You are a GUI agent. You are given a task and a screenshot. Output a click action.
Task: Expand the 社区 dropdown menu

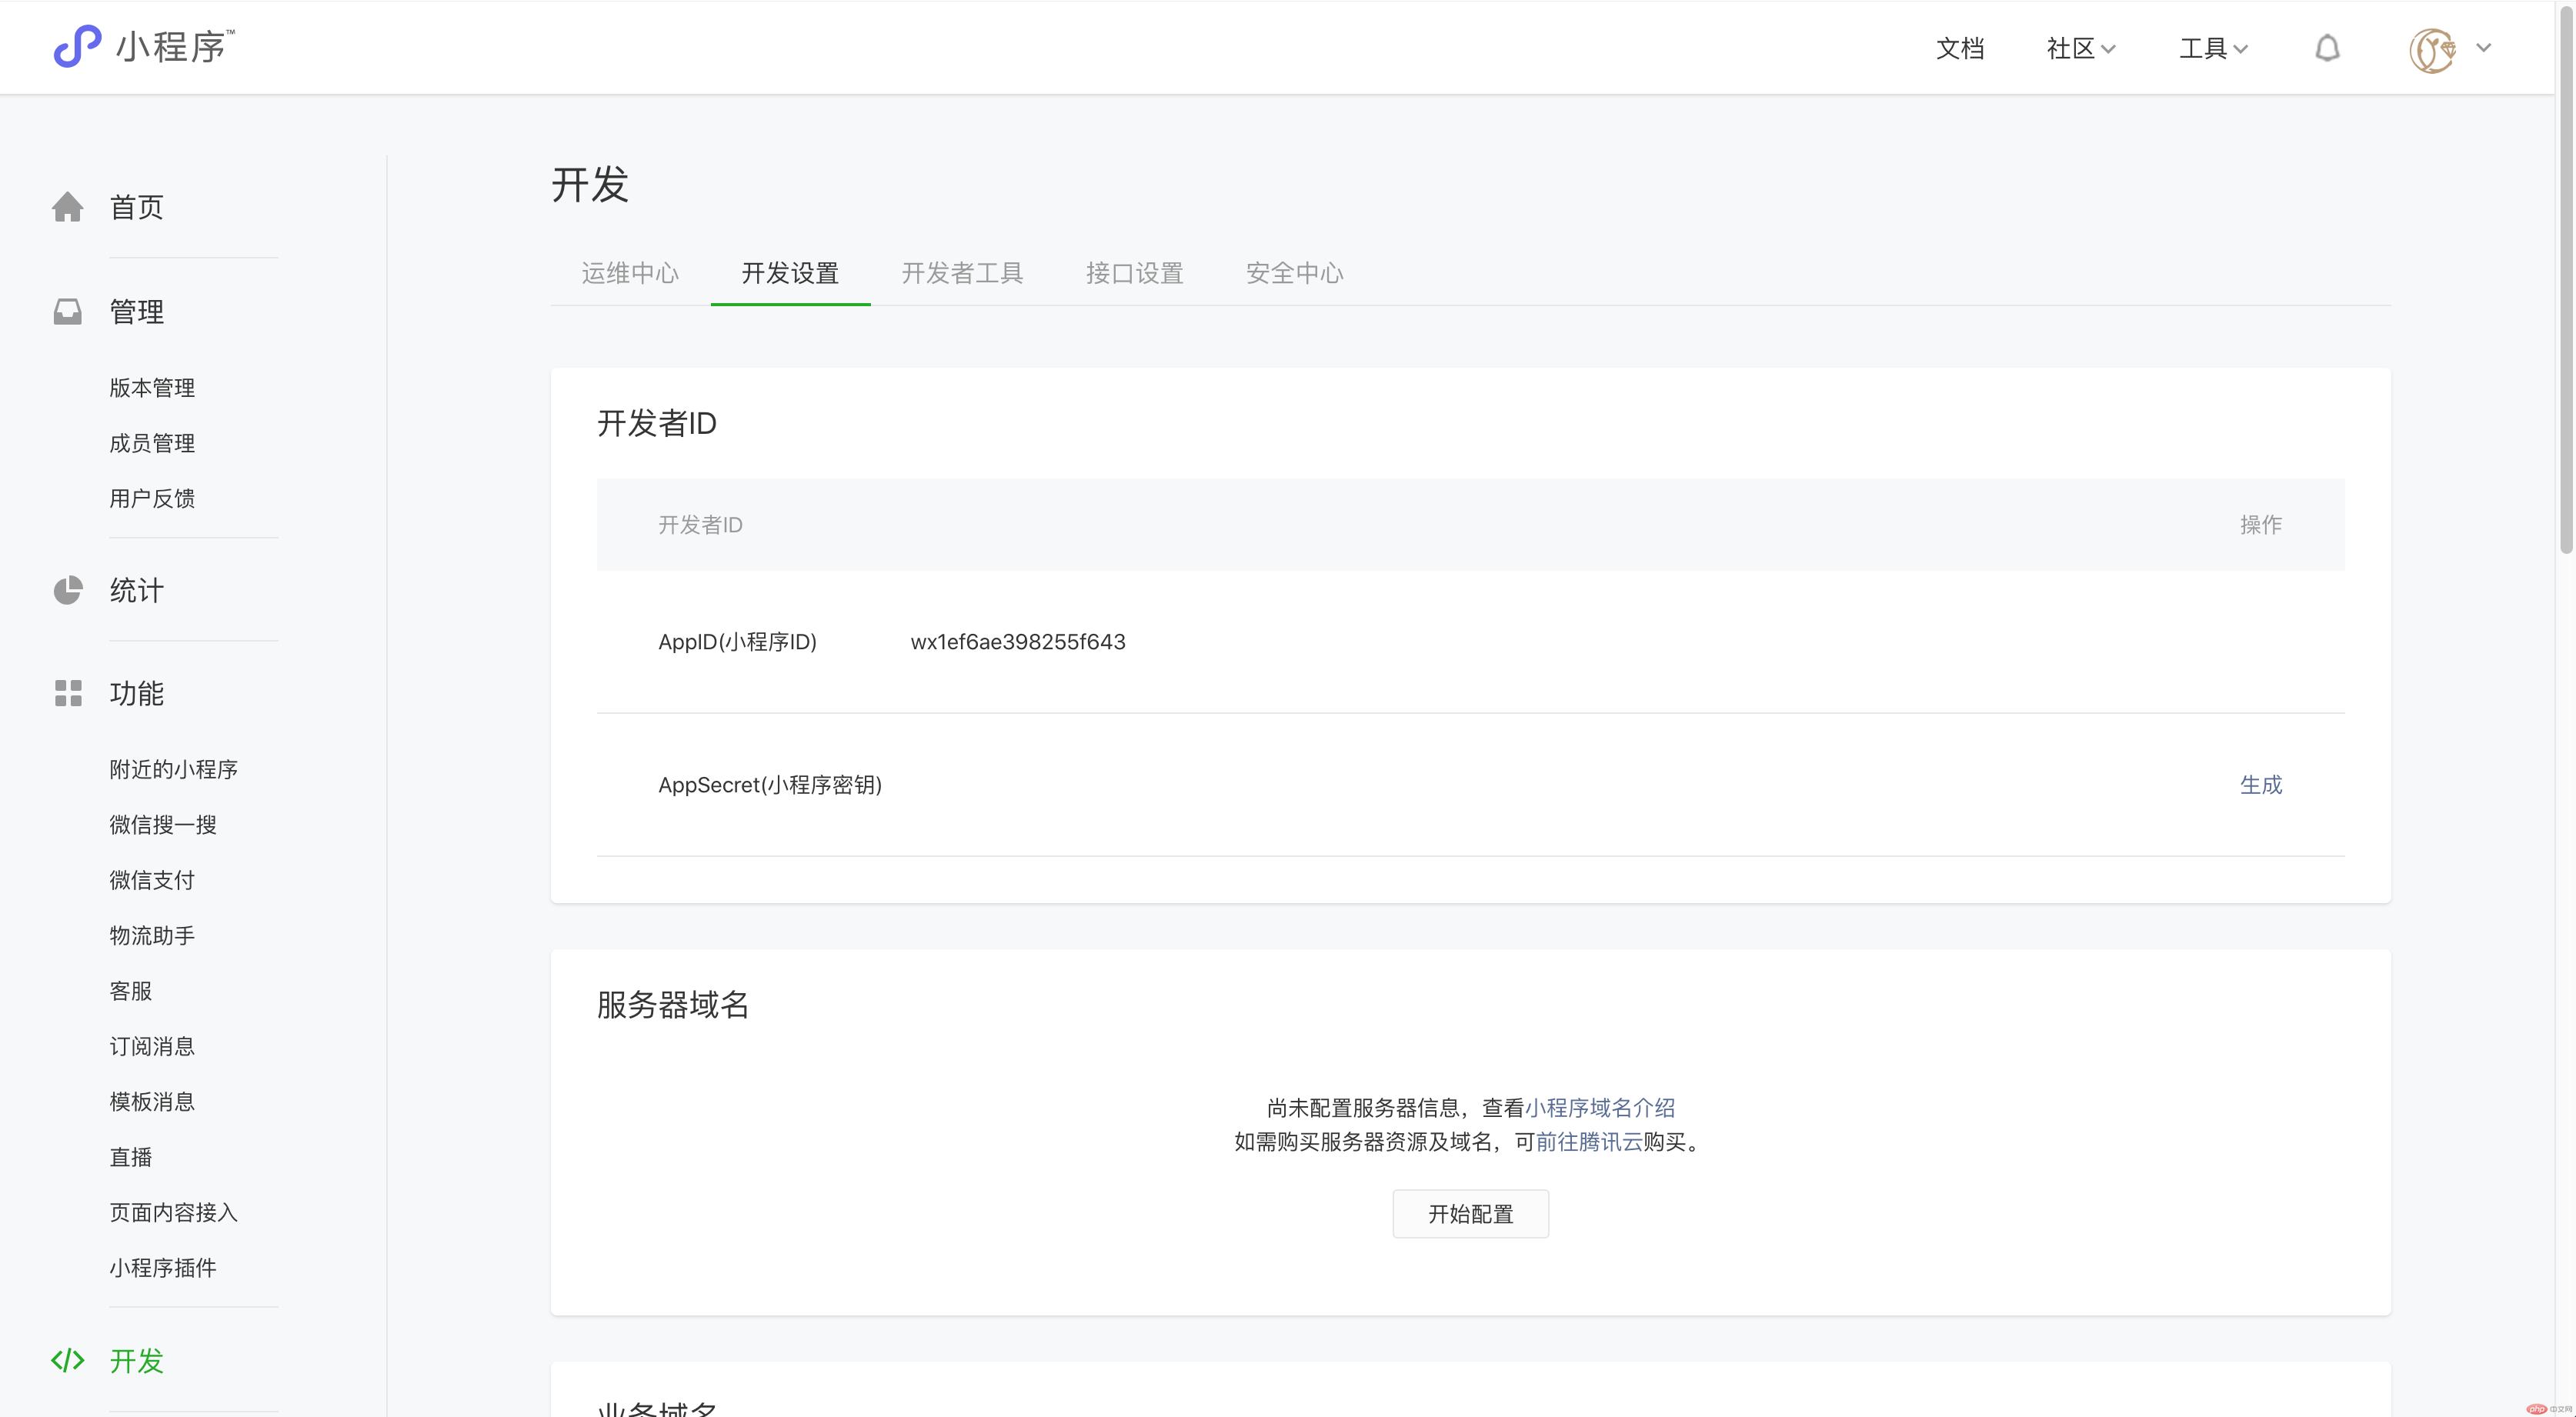click(x=2080, y=48)
